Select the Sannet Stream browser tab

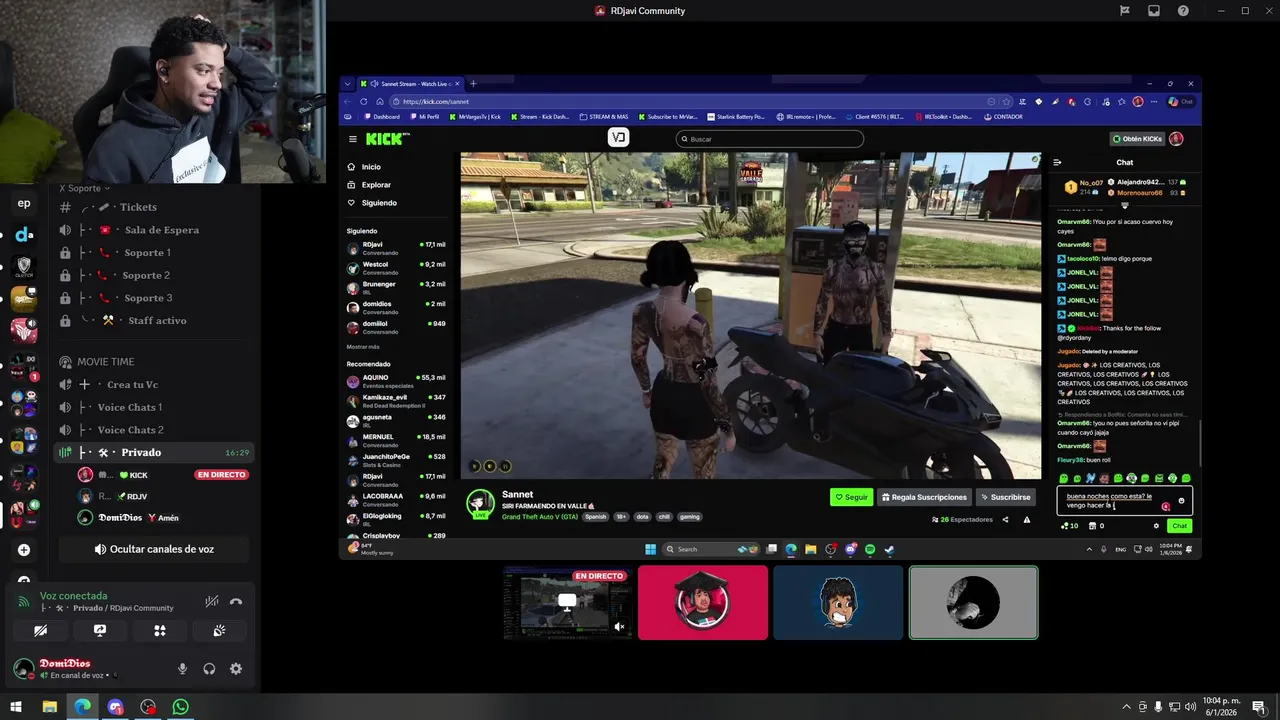point(410,84)
